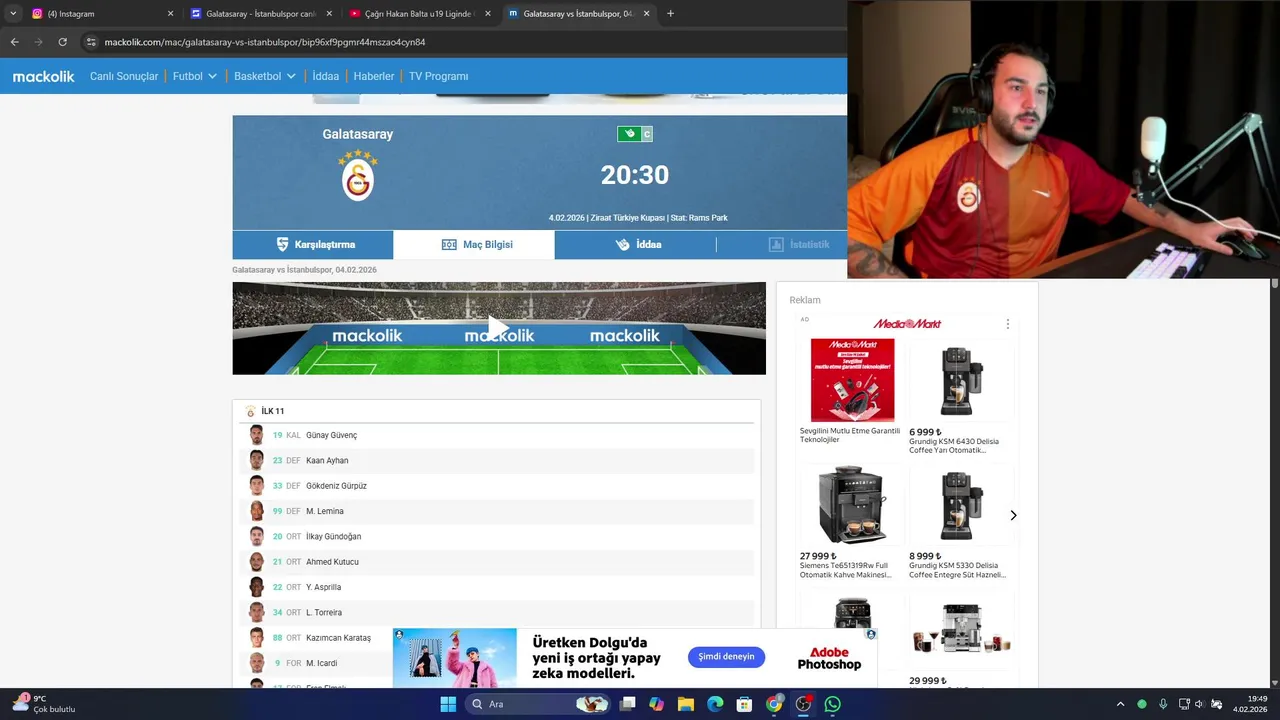Screen dimensions: 1280x720
Task: Open the Windows Start menu
Action: click(448, 704)
